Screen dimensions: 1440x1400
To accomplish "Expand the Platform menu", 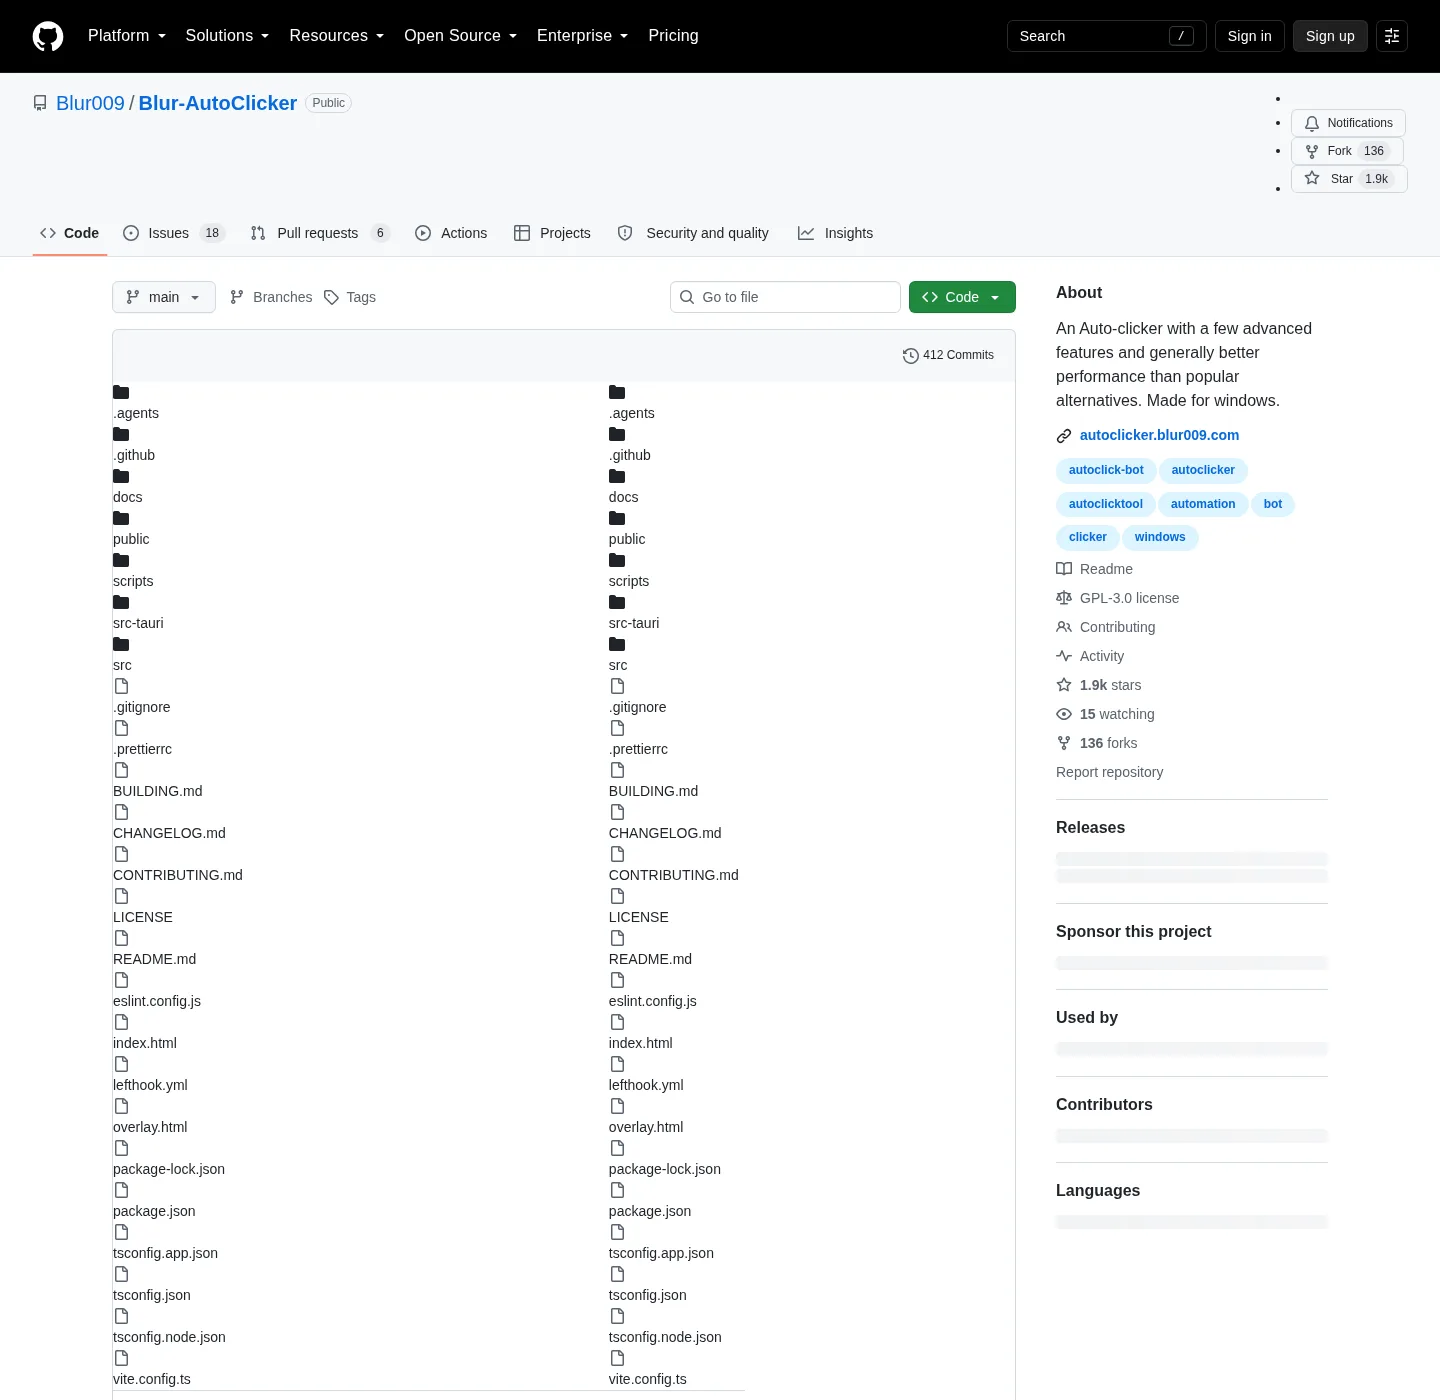I will pos(127,36).
